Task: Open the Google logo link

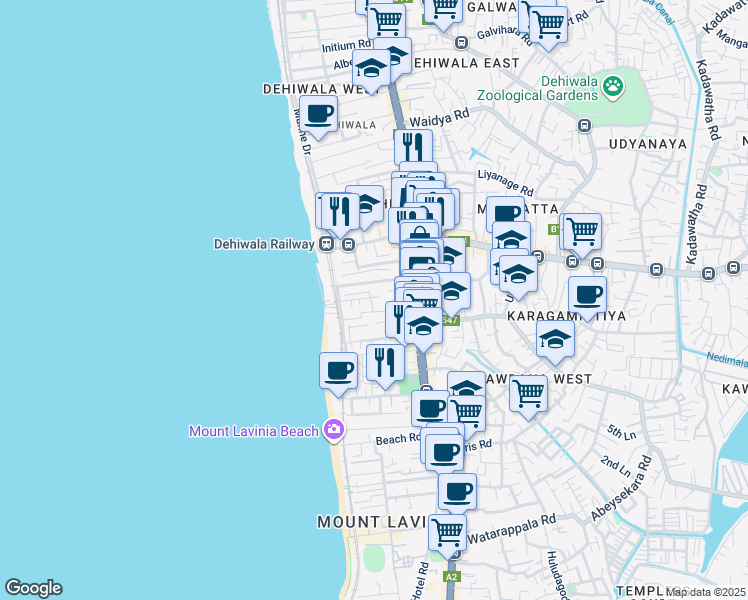Action: click(x=33, y=588)
